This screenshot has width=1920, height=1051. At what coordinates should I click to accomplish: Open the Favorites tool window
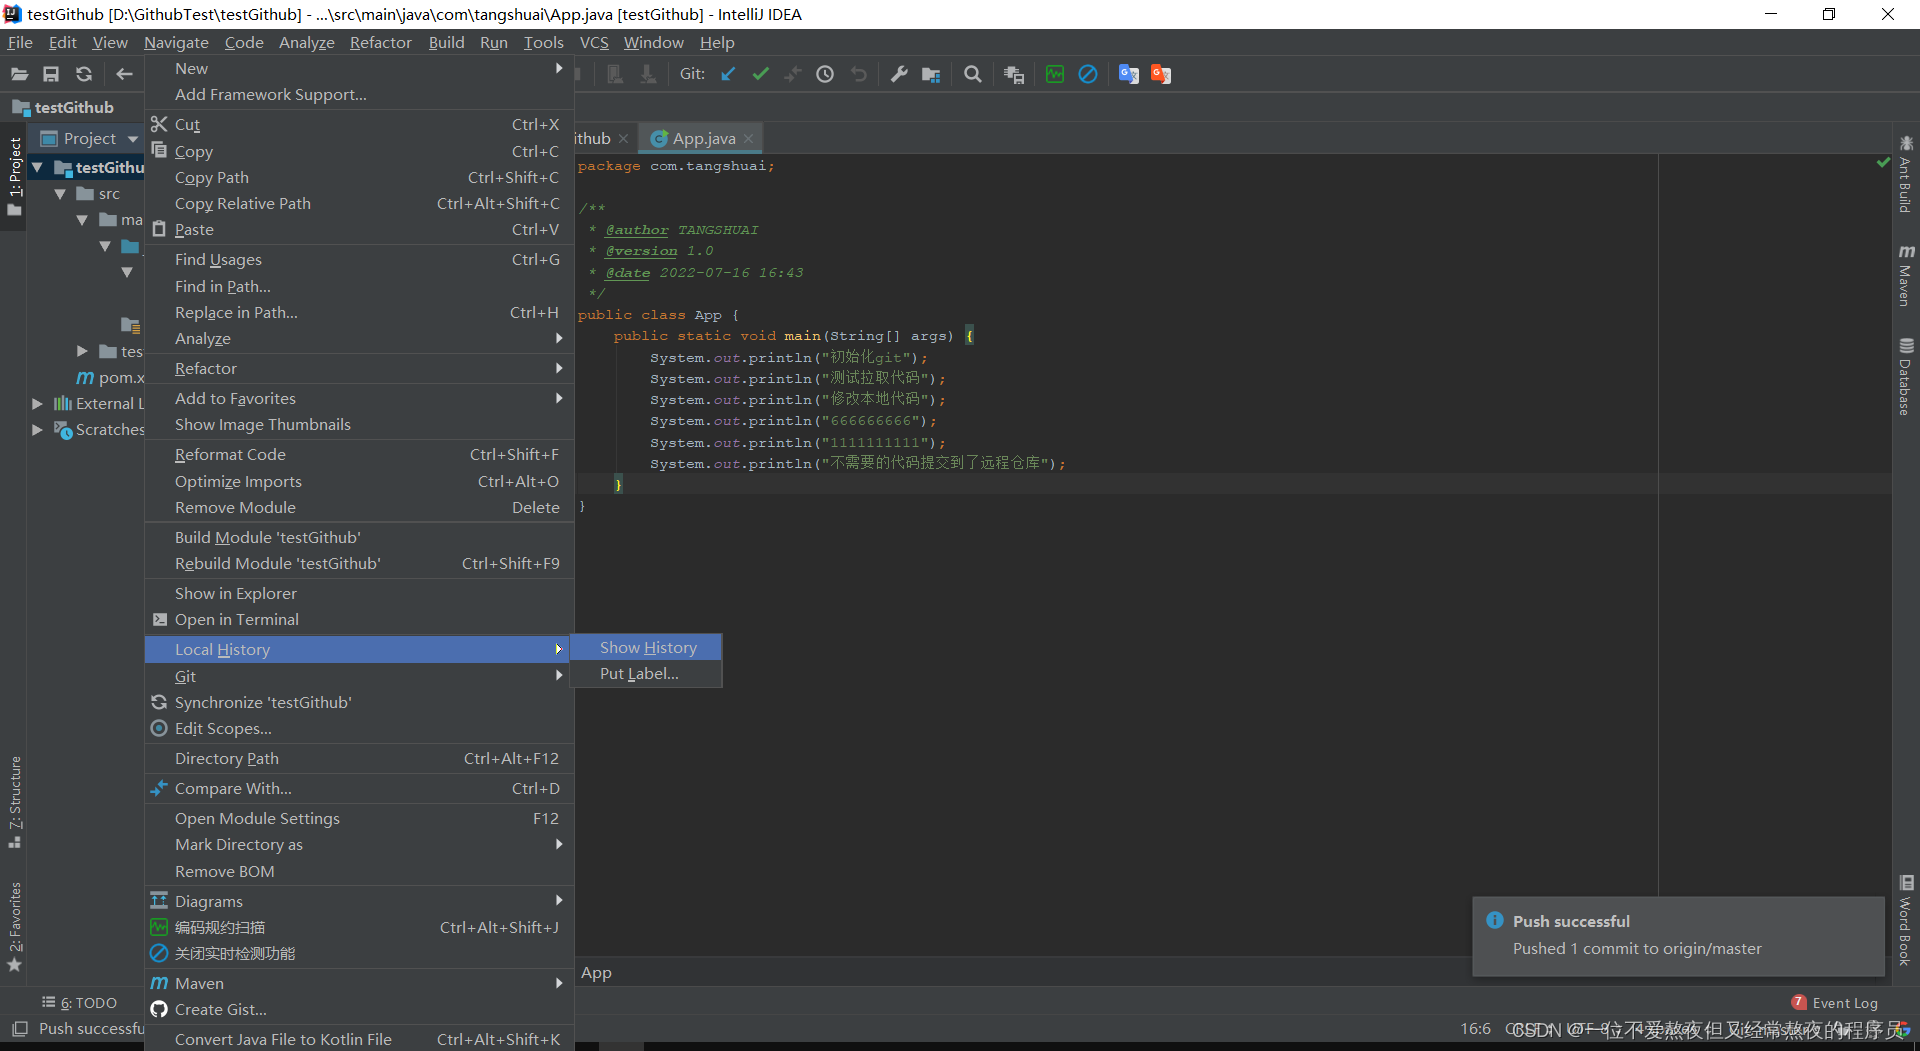pos(14,926)
